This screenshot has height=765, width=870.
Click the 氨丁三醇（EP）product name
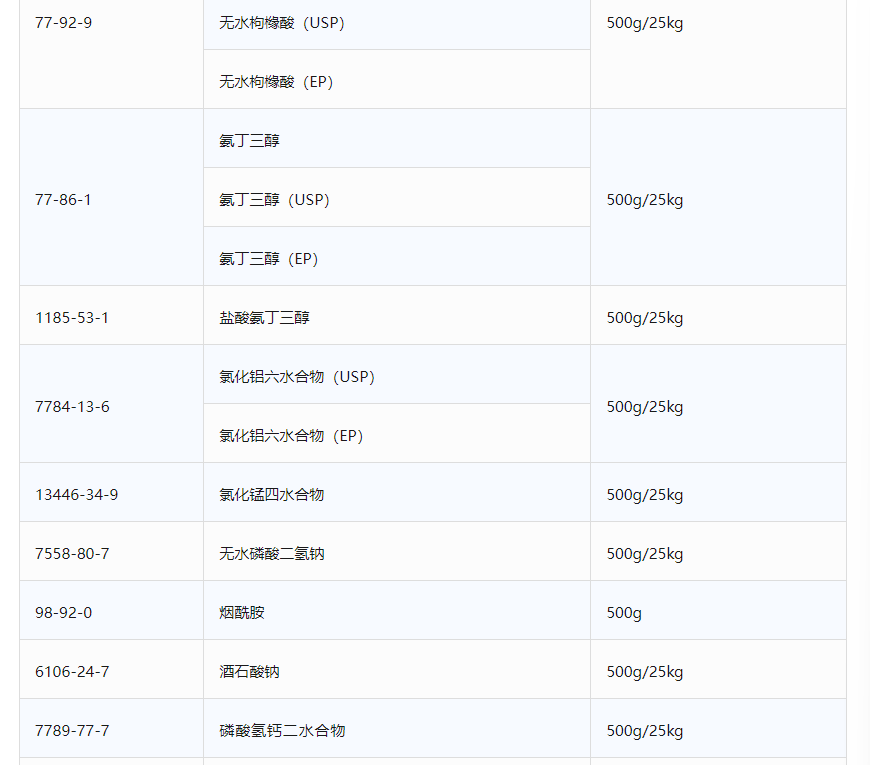pyautogui.click(x=268, y=259)
